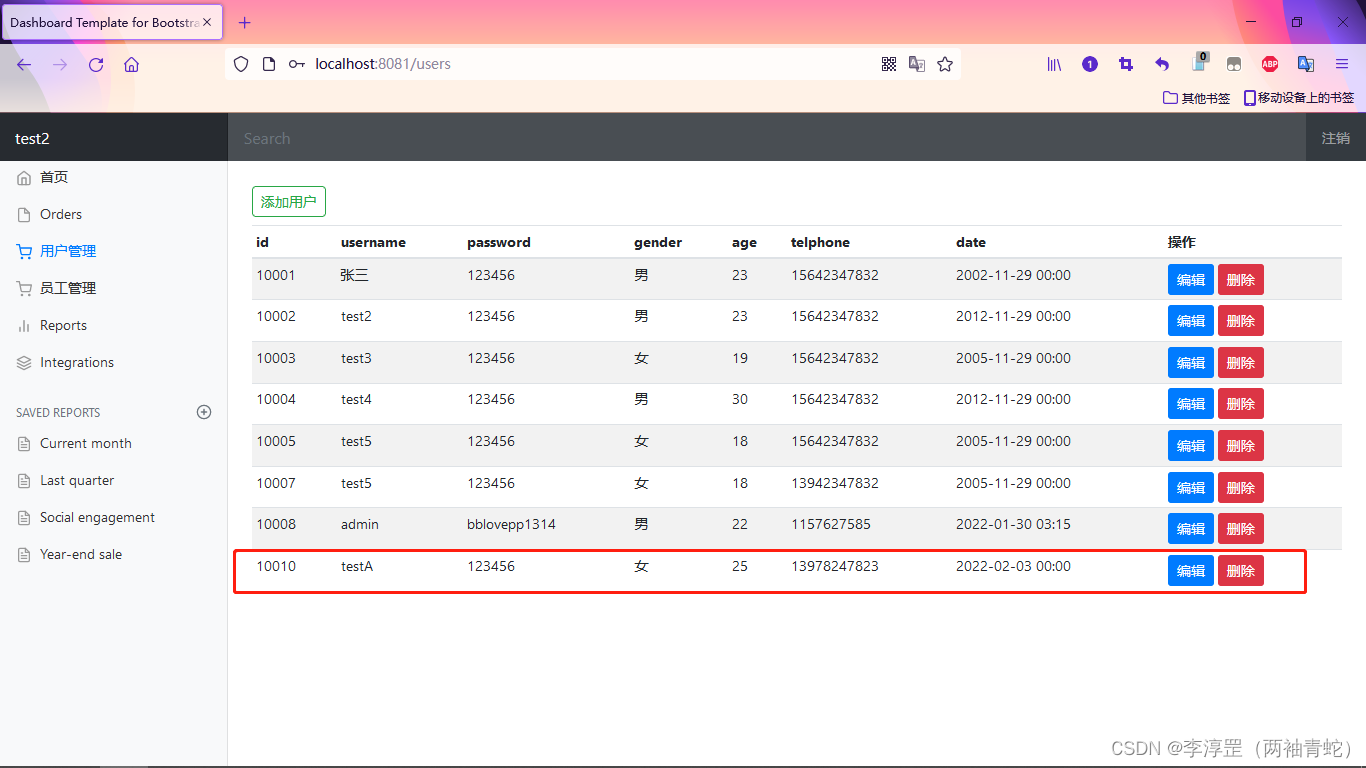The image size is (1366, 768).
Task: Click 删除 for user 10007
Action: point(1241,488)
